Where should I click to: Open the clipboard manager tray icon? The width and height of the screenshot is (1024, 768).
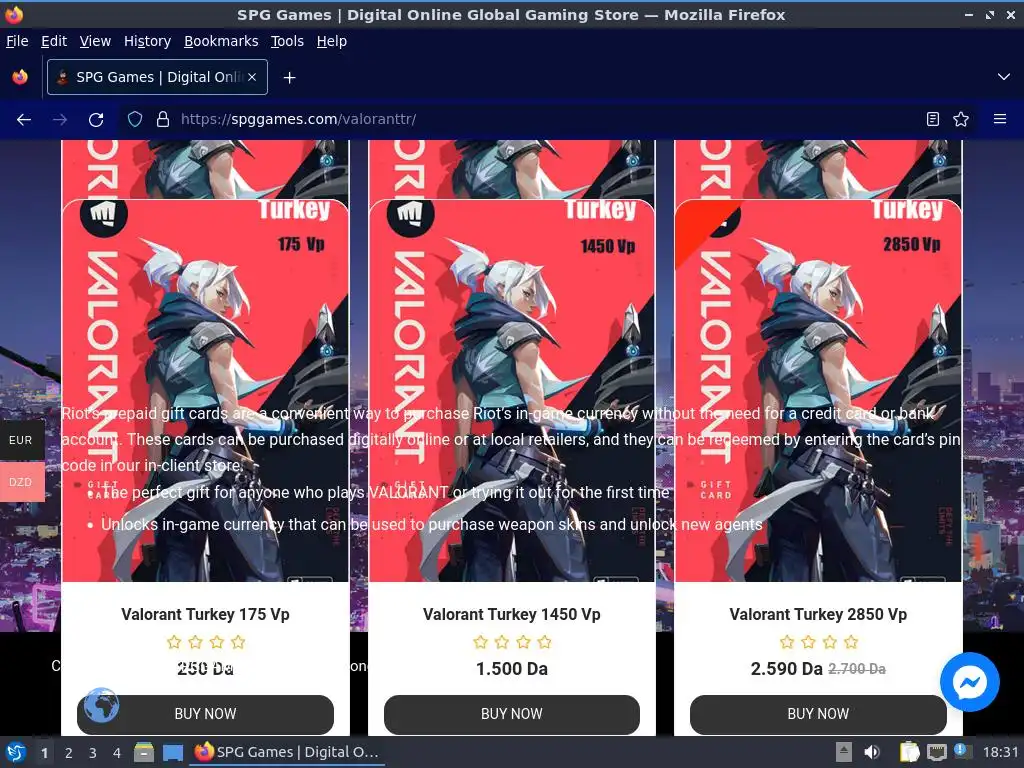coord(909,752)
